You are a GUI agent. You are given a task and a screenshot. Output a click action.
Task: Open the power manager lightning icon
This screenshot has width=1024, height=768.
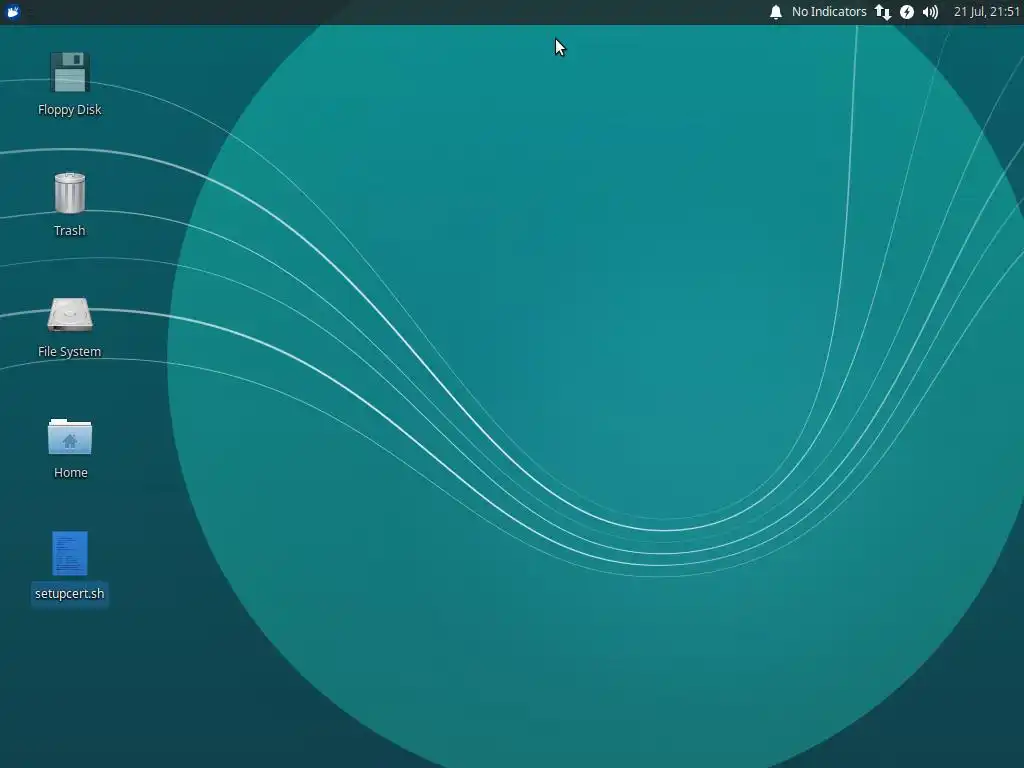[x=906, y=12]
